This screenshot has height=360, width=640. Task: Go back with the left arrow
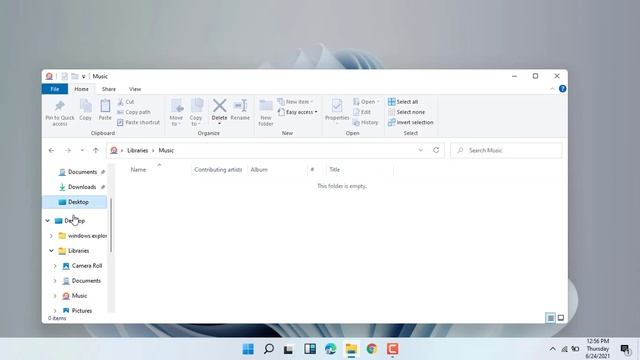tap(51, 150)
